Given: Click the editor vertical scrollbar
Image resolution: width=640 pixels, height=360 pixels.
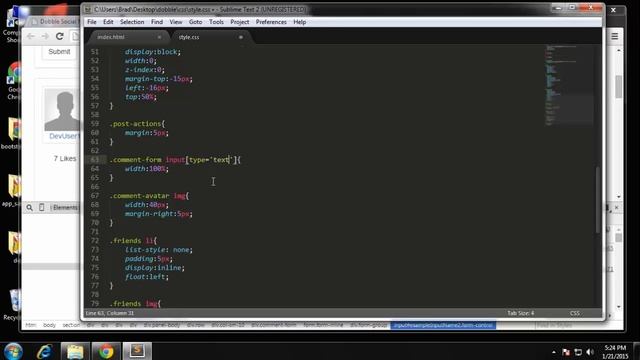Looking at the screenshot, I should pyautogui.click(x=598, y=200).
